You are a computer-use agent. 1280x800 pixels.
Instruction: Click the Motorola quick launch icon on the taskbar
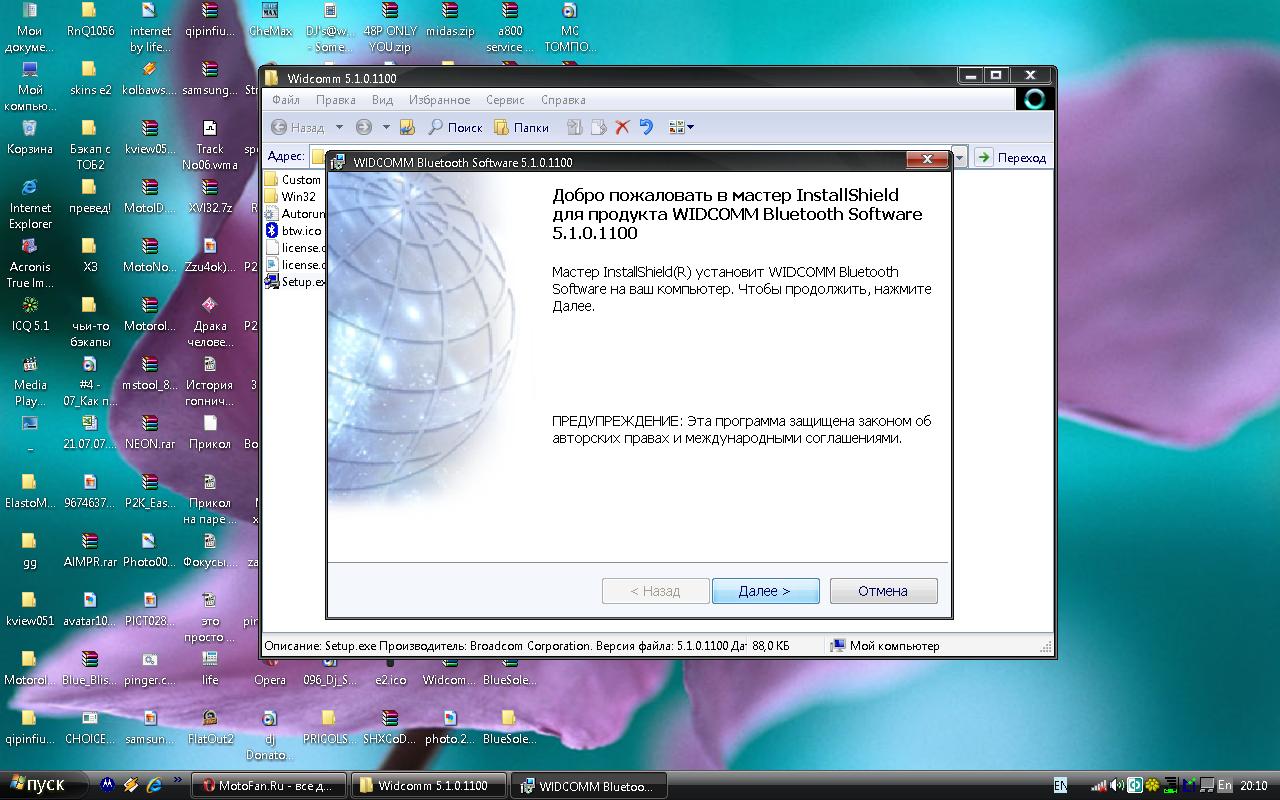tap(107, 785)
